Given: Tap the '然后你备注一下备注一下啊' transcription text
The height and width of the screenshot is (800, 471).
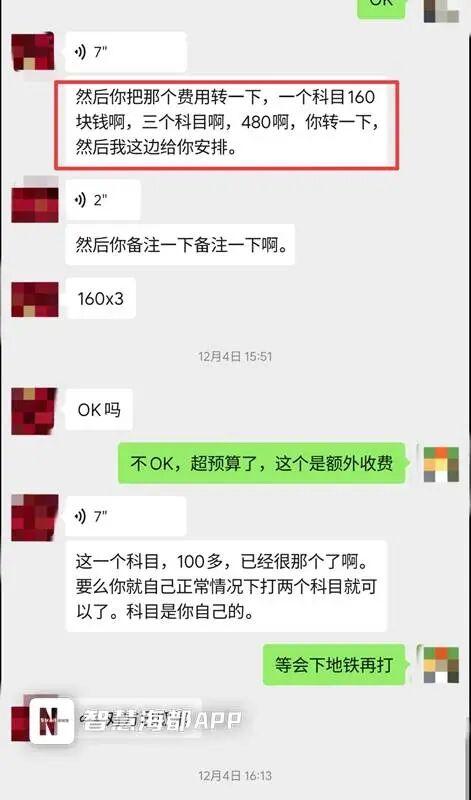Looking at the screenshot, I should click(180, 245).
